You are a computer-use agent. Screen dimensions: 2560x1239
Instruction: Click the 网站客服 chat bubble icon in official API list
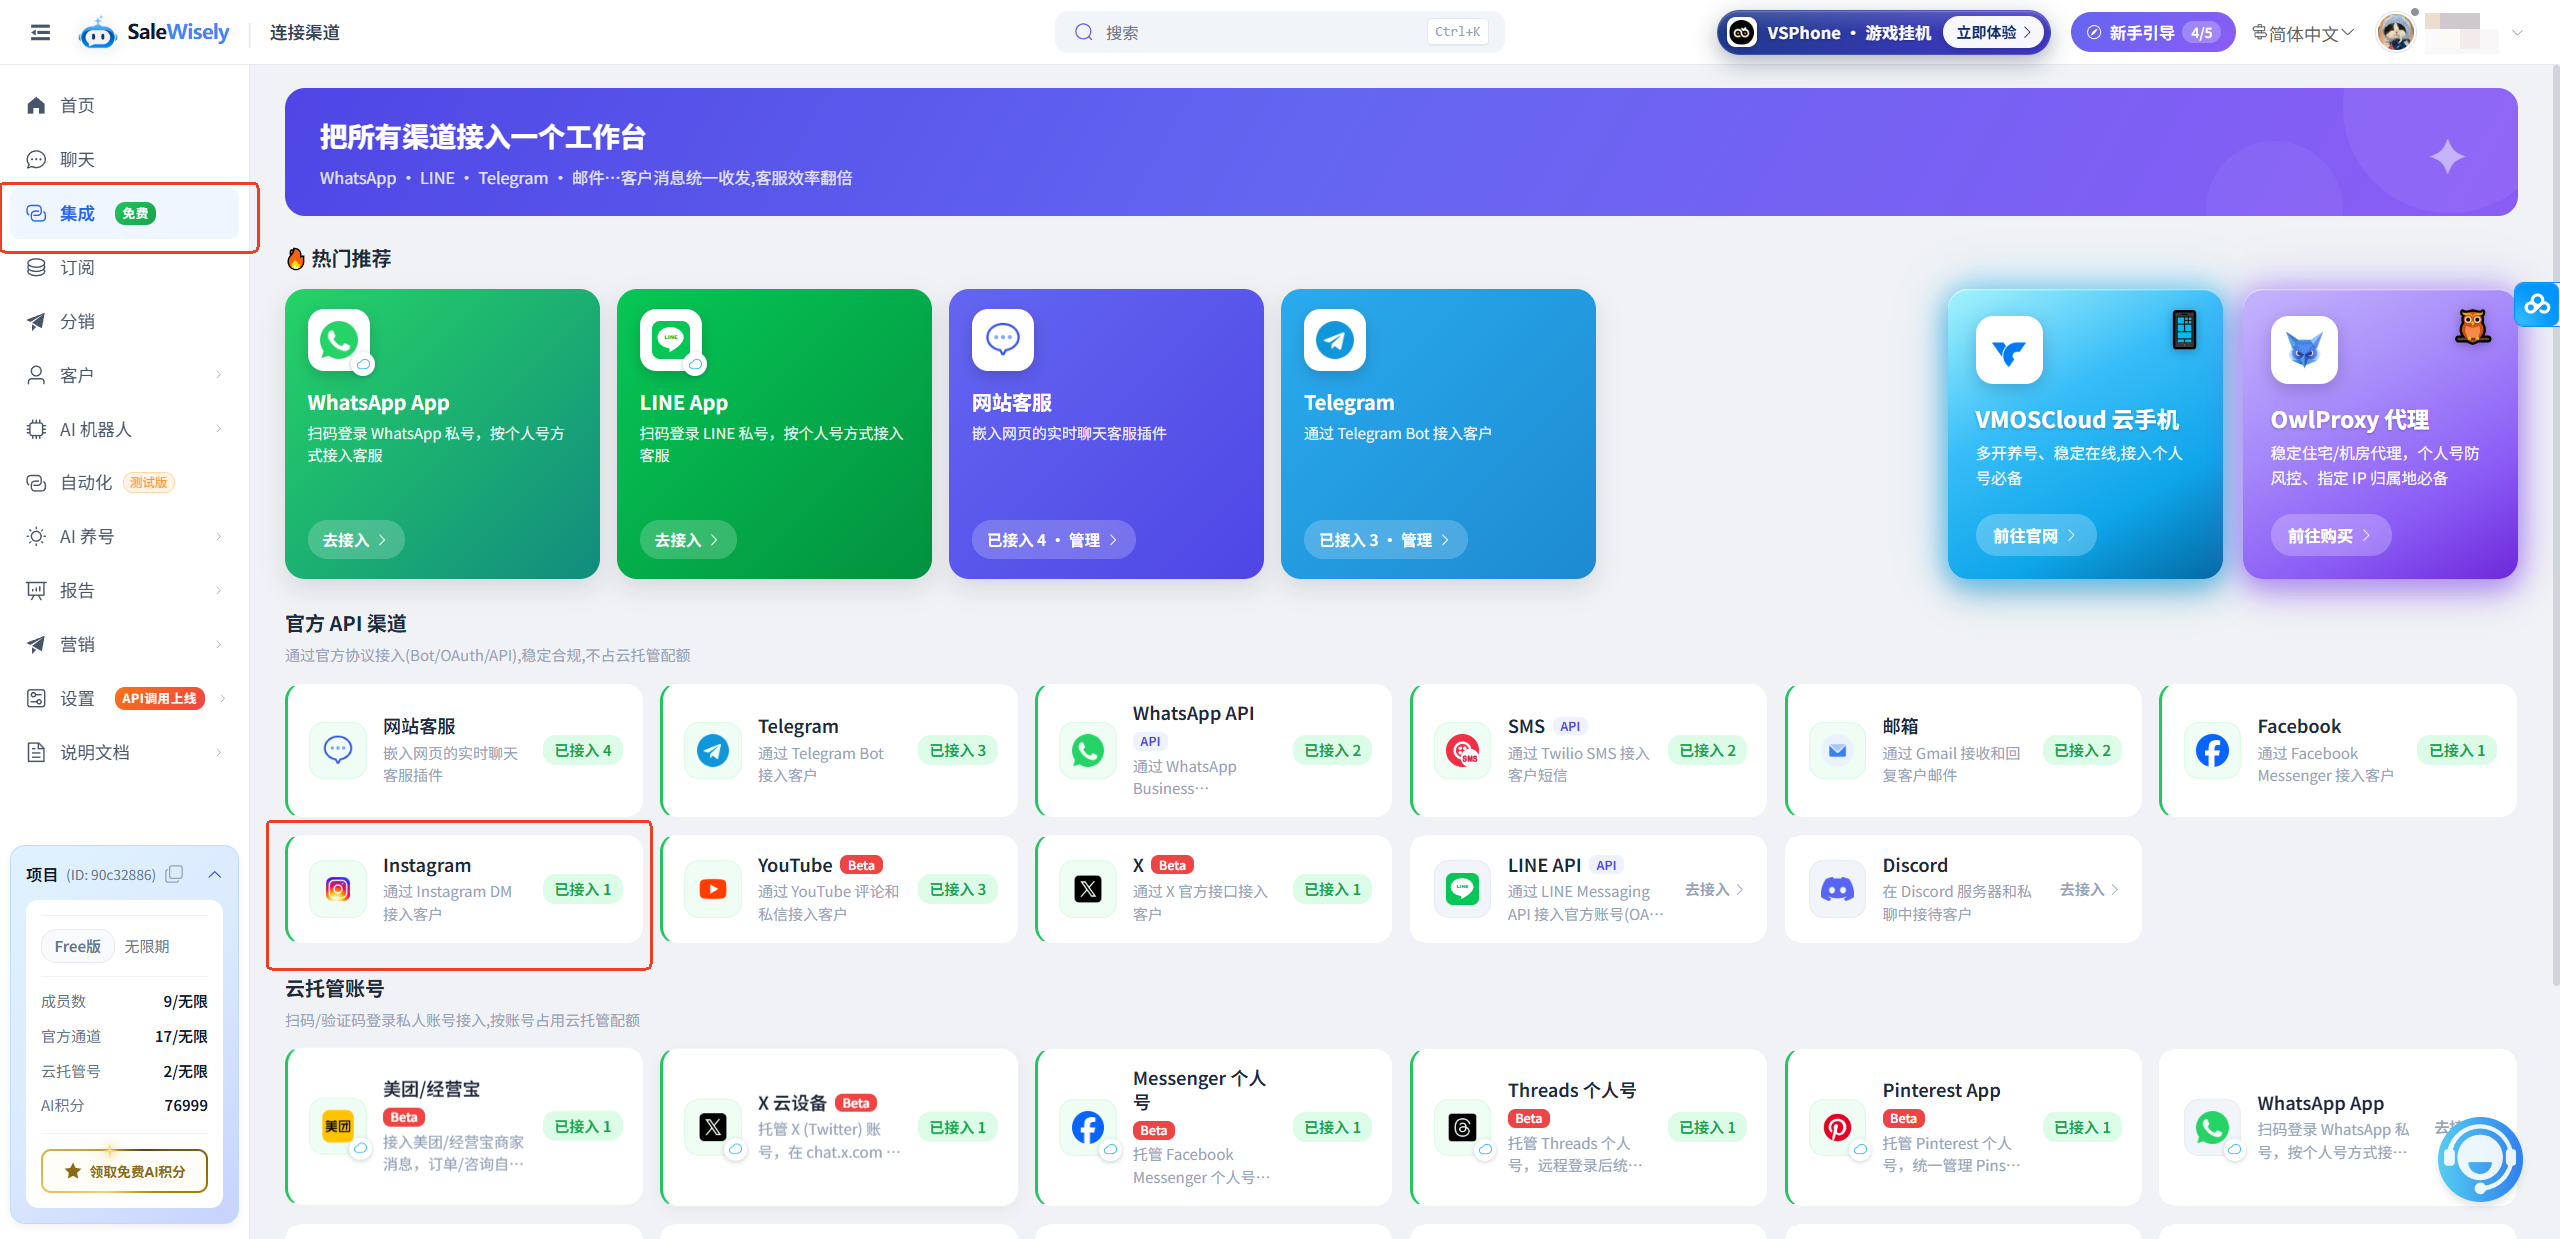338,750
